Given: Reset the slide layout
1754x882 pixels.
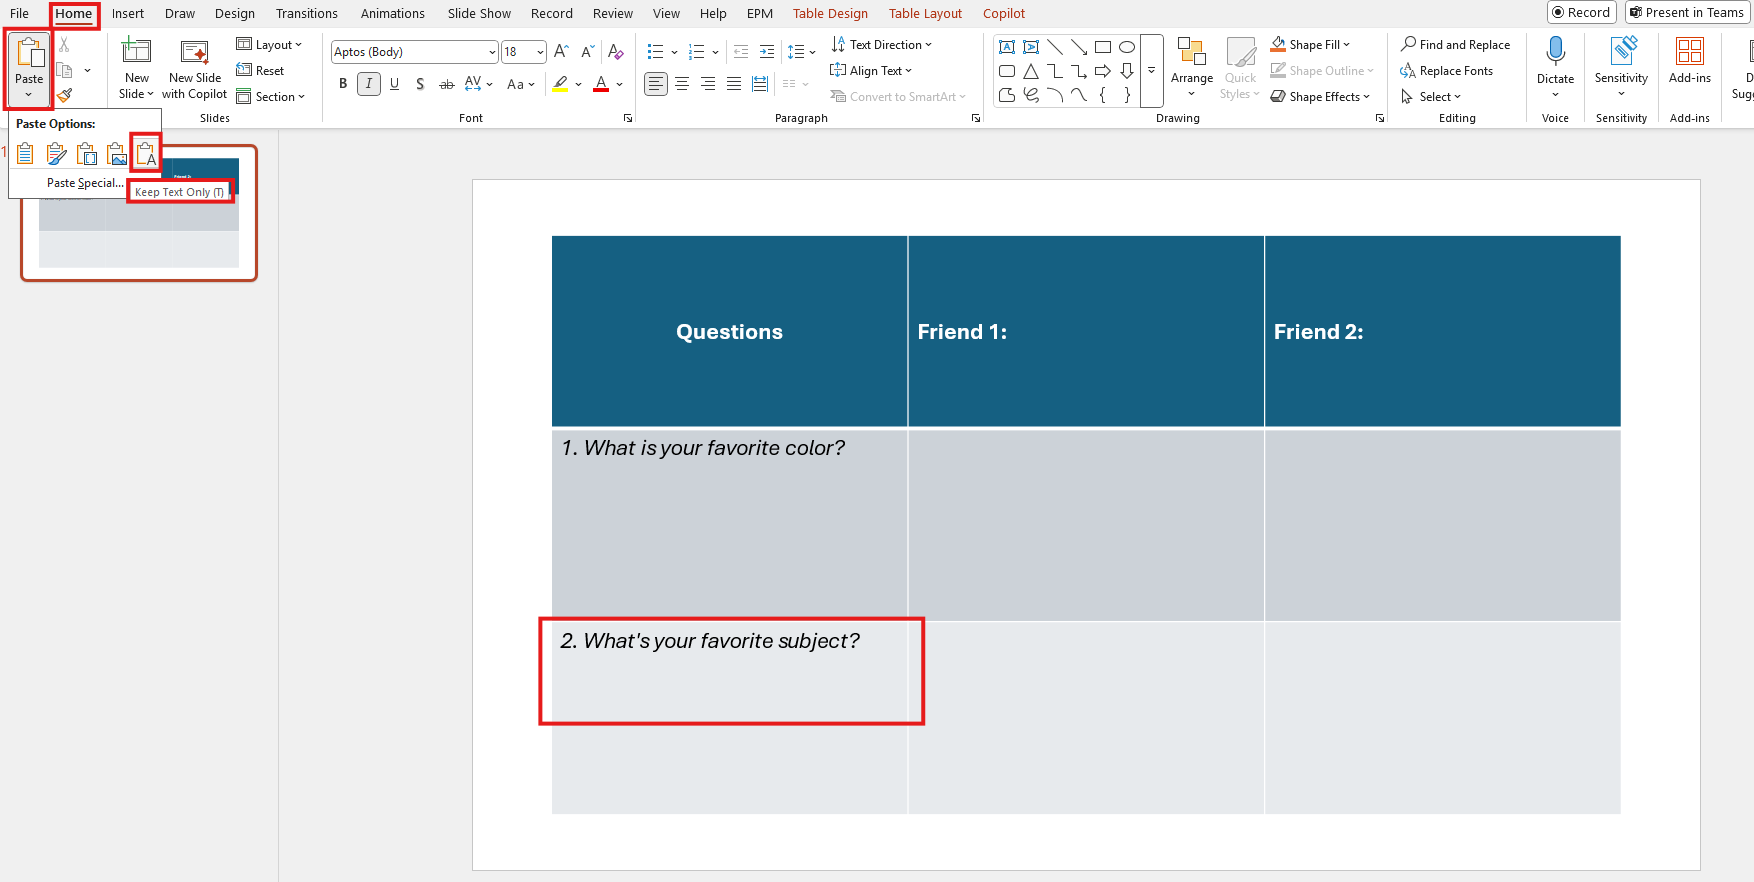Looking at the screenshot, I should point(260,71).
